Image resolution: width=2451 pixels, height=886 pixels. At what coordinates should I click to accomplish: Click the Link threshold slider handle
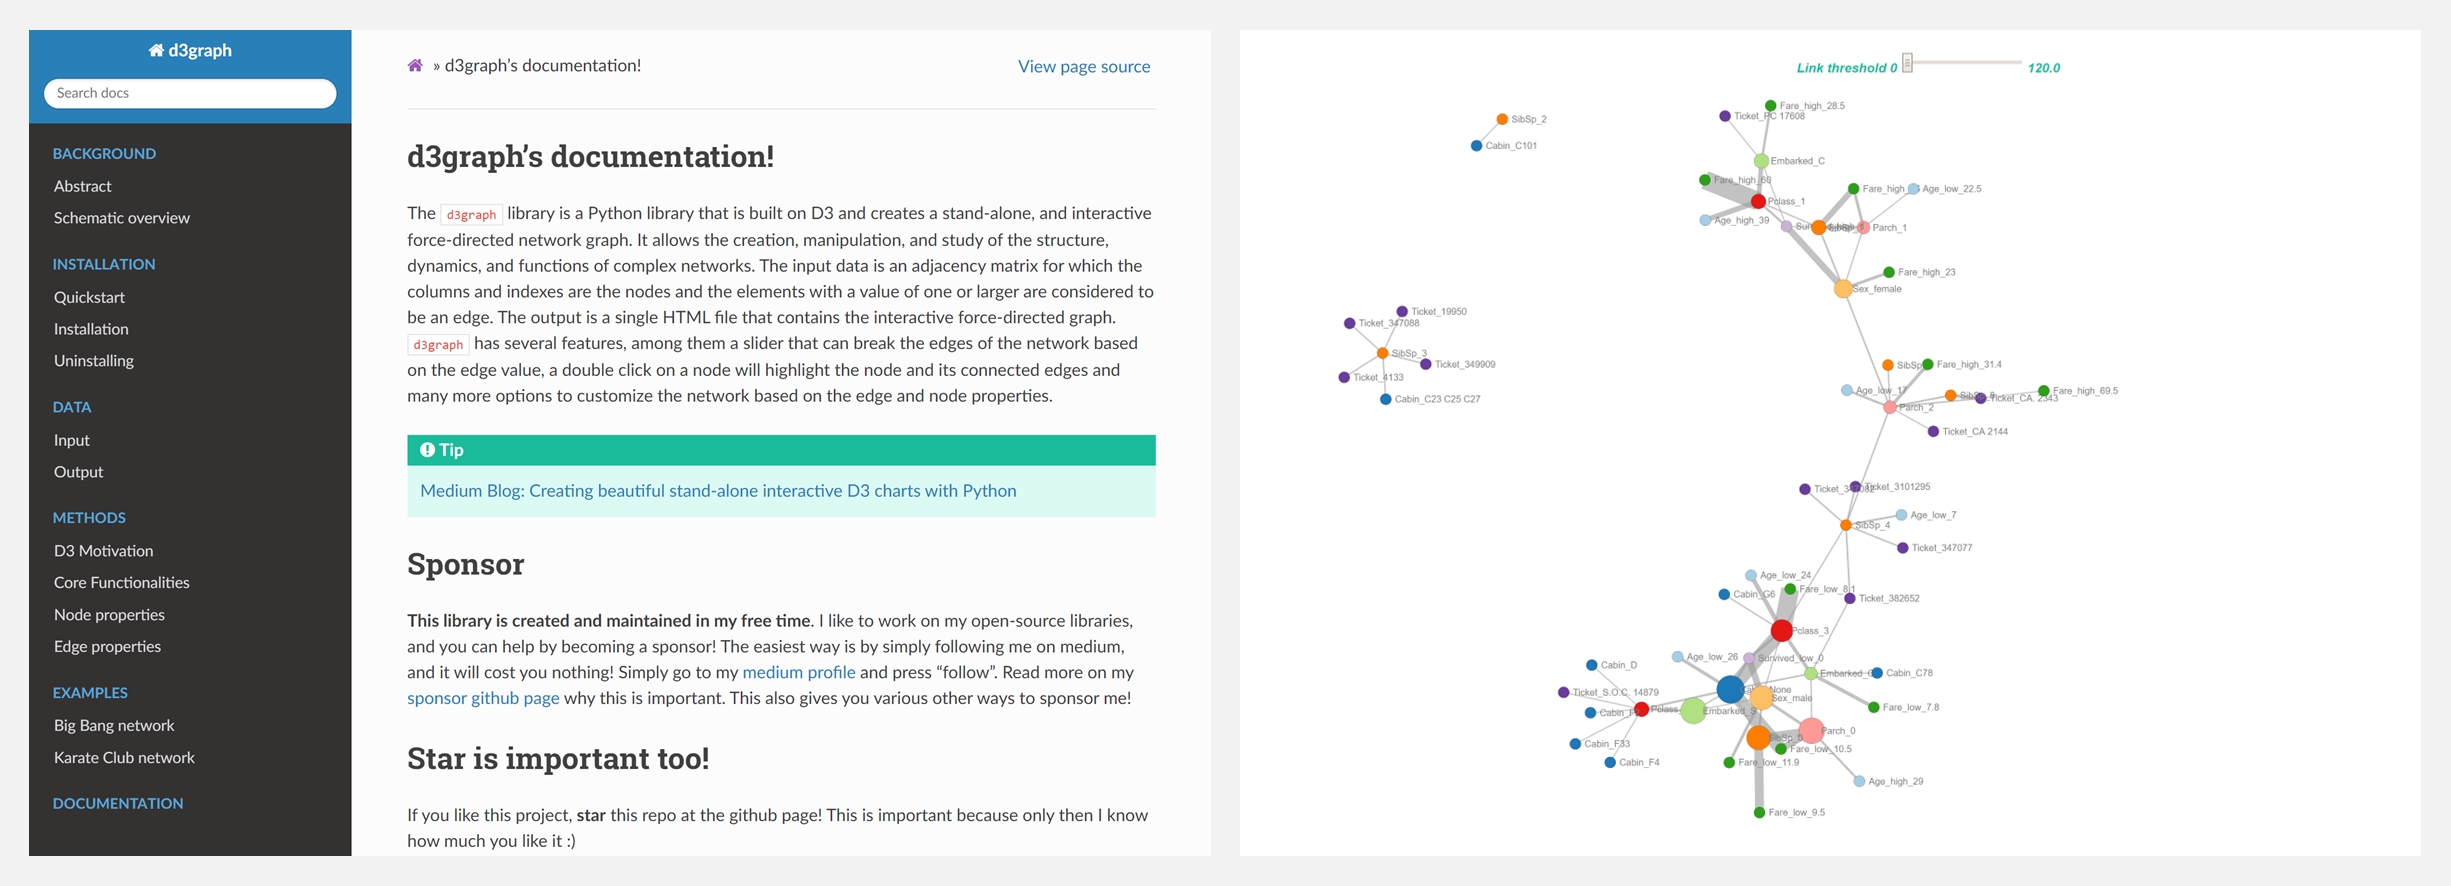click(x=1908, y=63)
